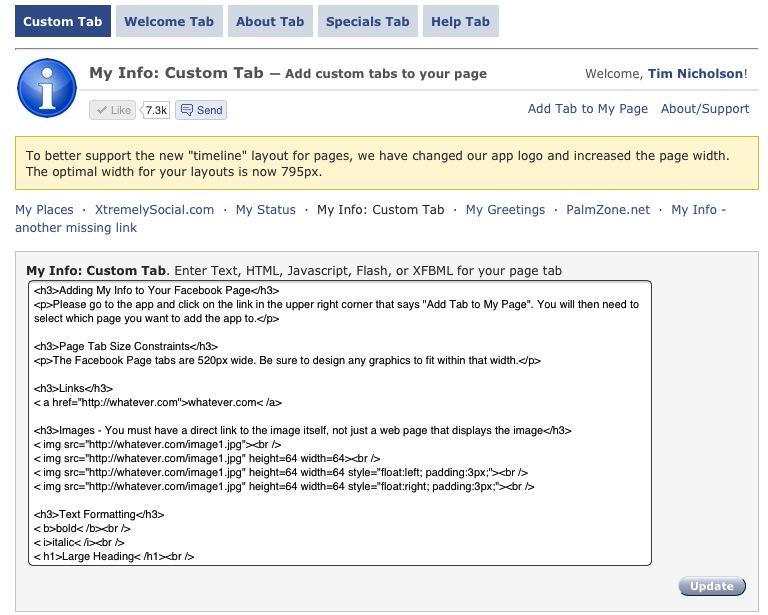Click the whatever.com anchor code line
The image size is (768, 615).
pyautogui.click(x=158, y=402)
